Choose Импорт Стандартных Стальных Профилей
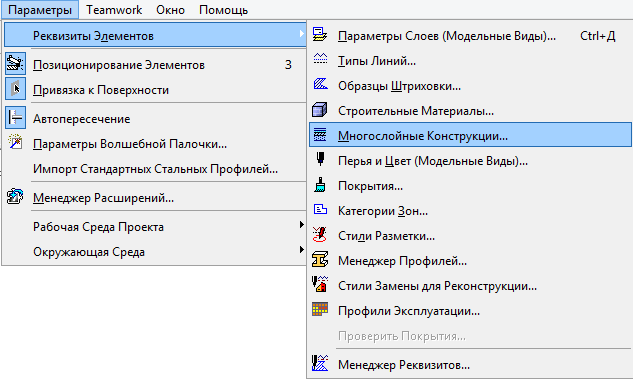This screenshot has height=383, width=636. [155, 168]
